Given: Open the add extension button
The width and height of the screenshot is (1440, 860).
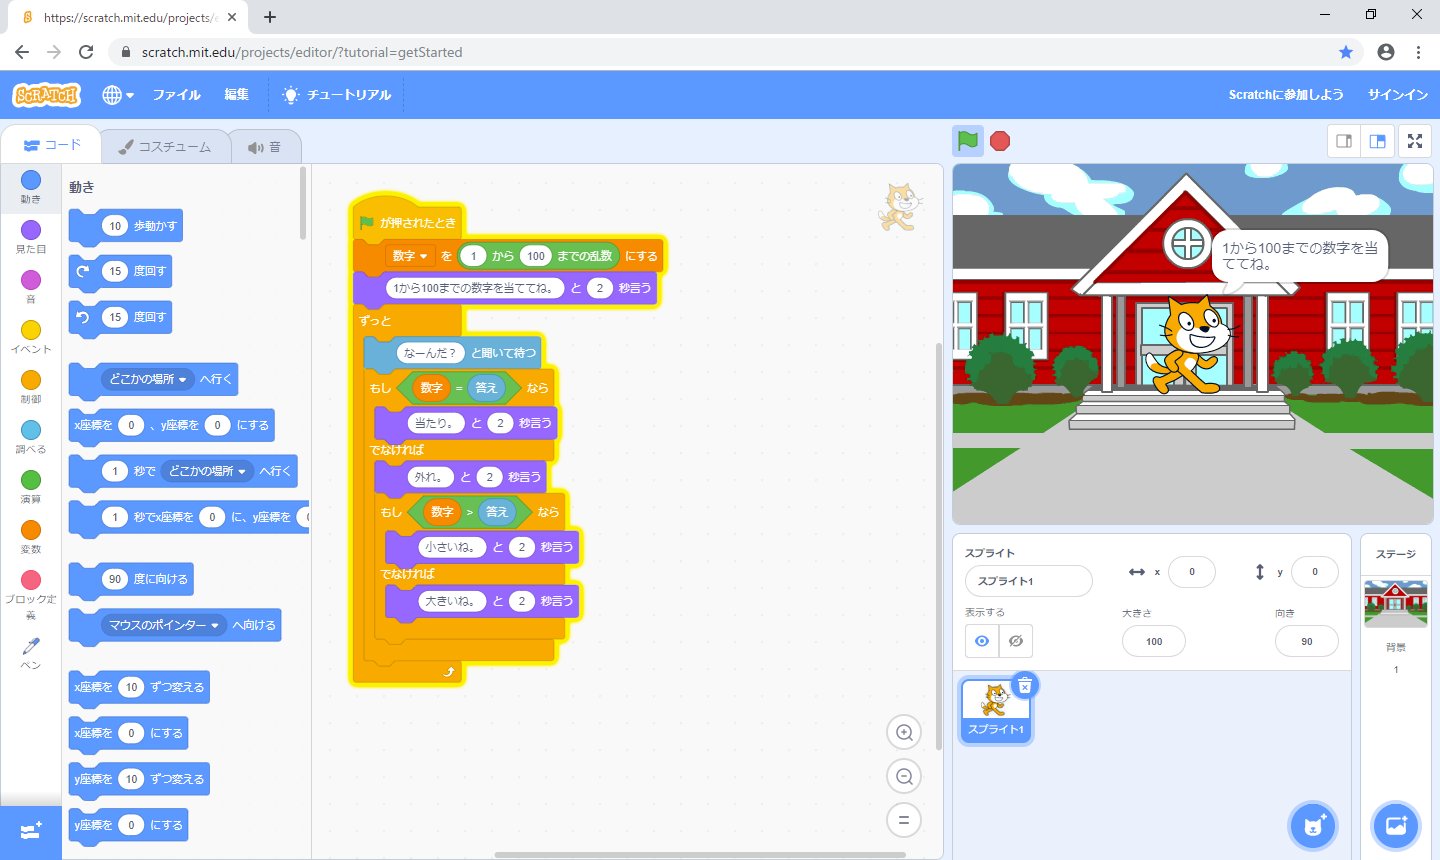Looking at the screenshot, I should pos(30,832).
